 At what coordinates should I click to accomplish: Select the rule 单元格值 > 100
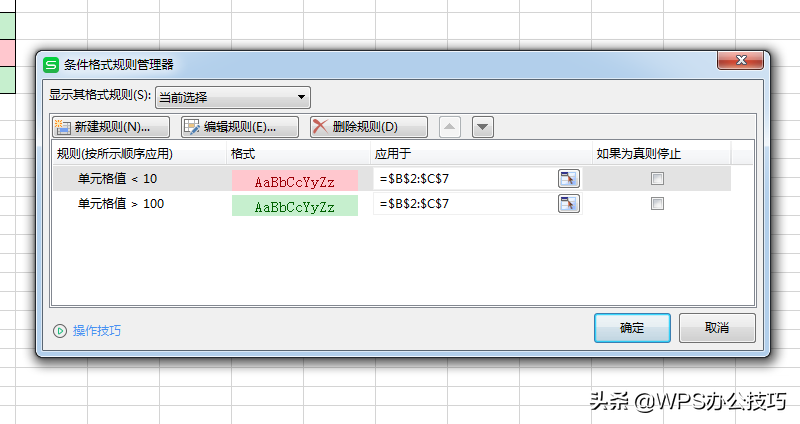coord(120,204)
